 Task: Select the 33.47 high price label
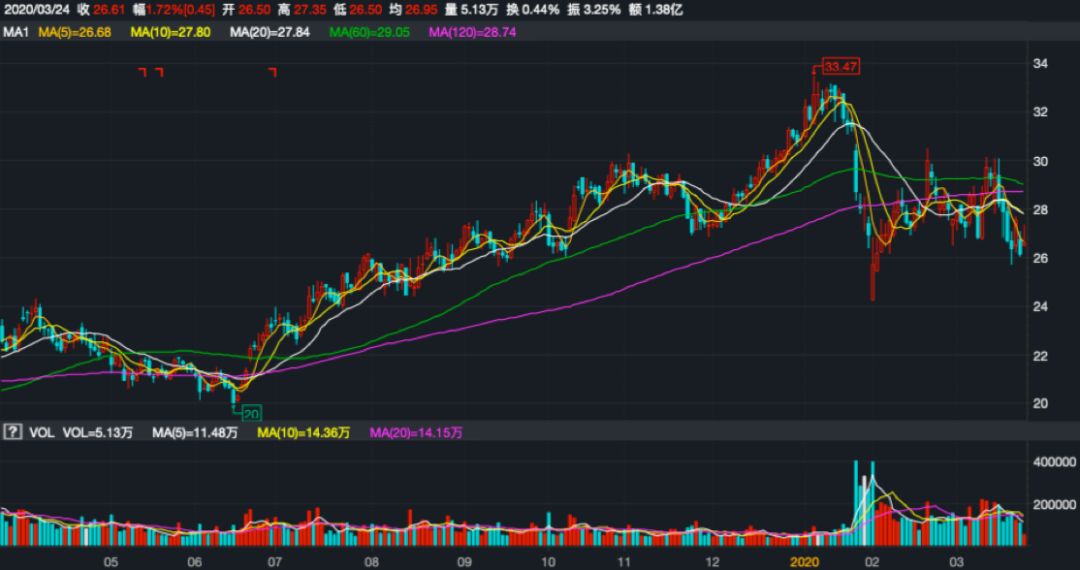click(x=840, y=67)
